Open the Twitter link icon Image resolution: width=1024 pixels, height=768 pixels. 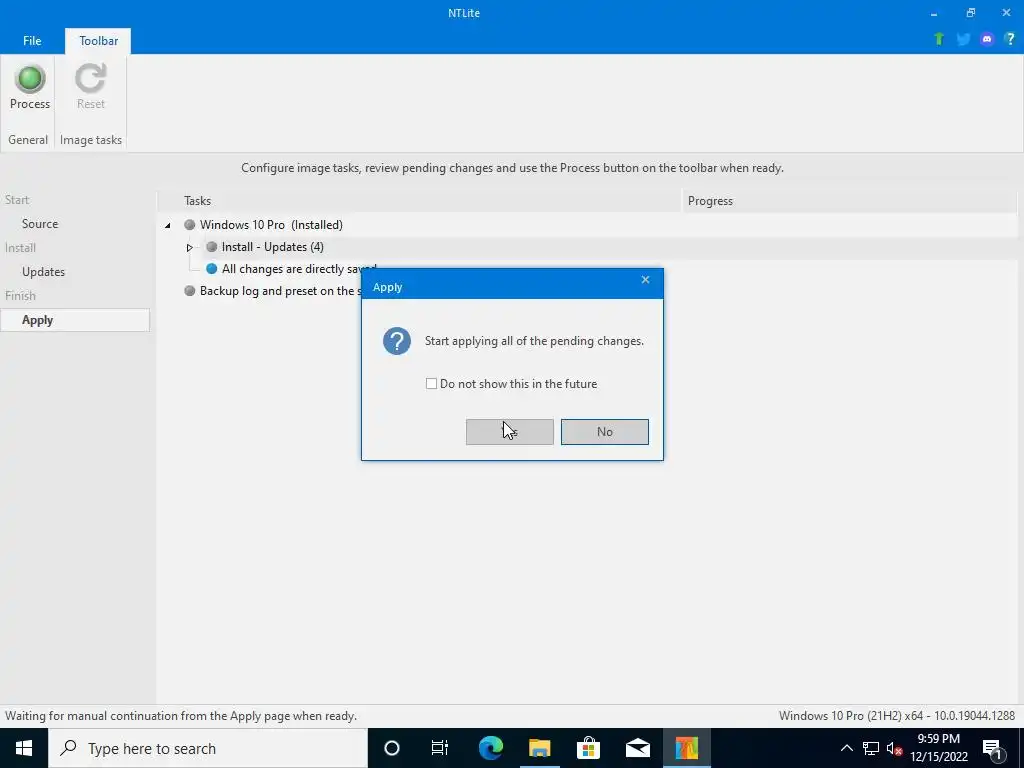963,39
